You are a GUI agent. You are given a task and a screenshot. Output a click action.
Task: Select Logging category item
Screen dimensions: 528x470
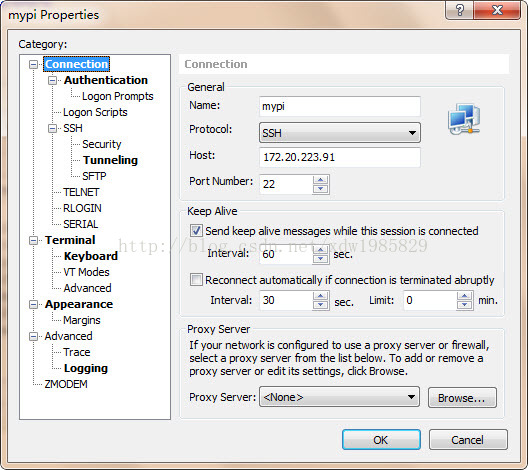coord(86,368)
